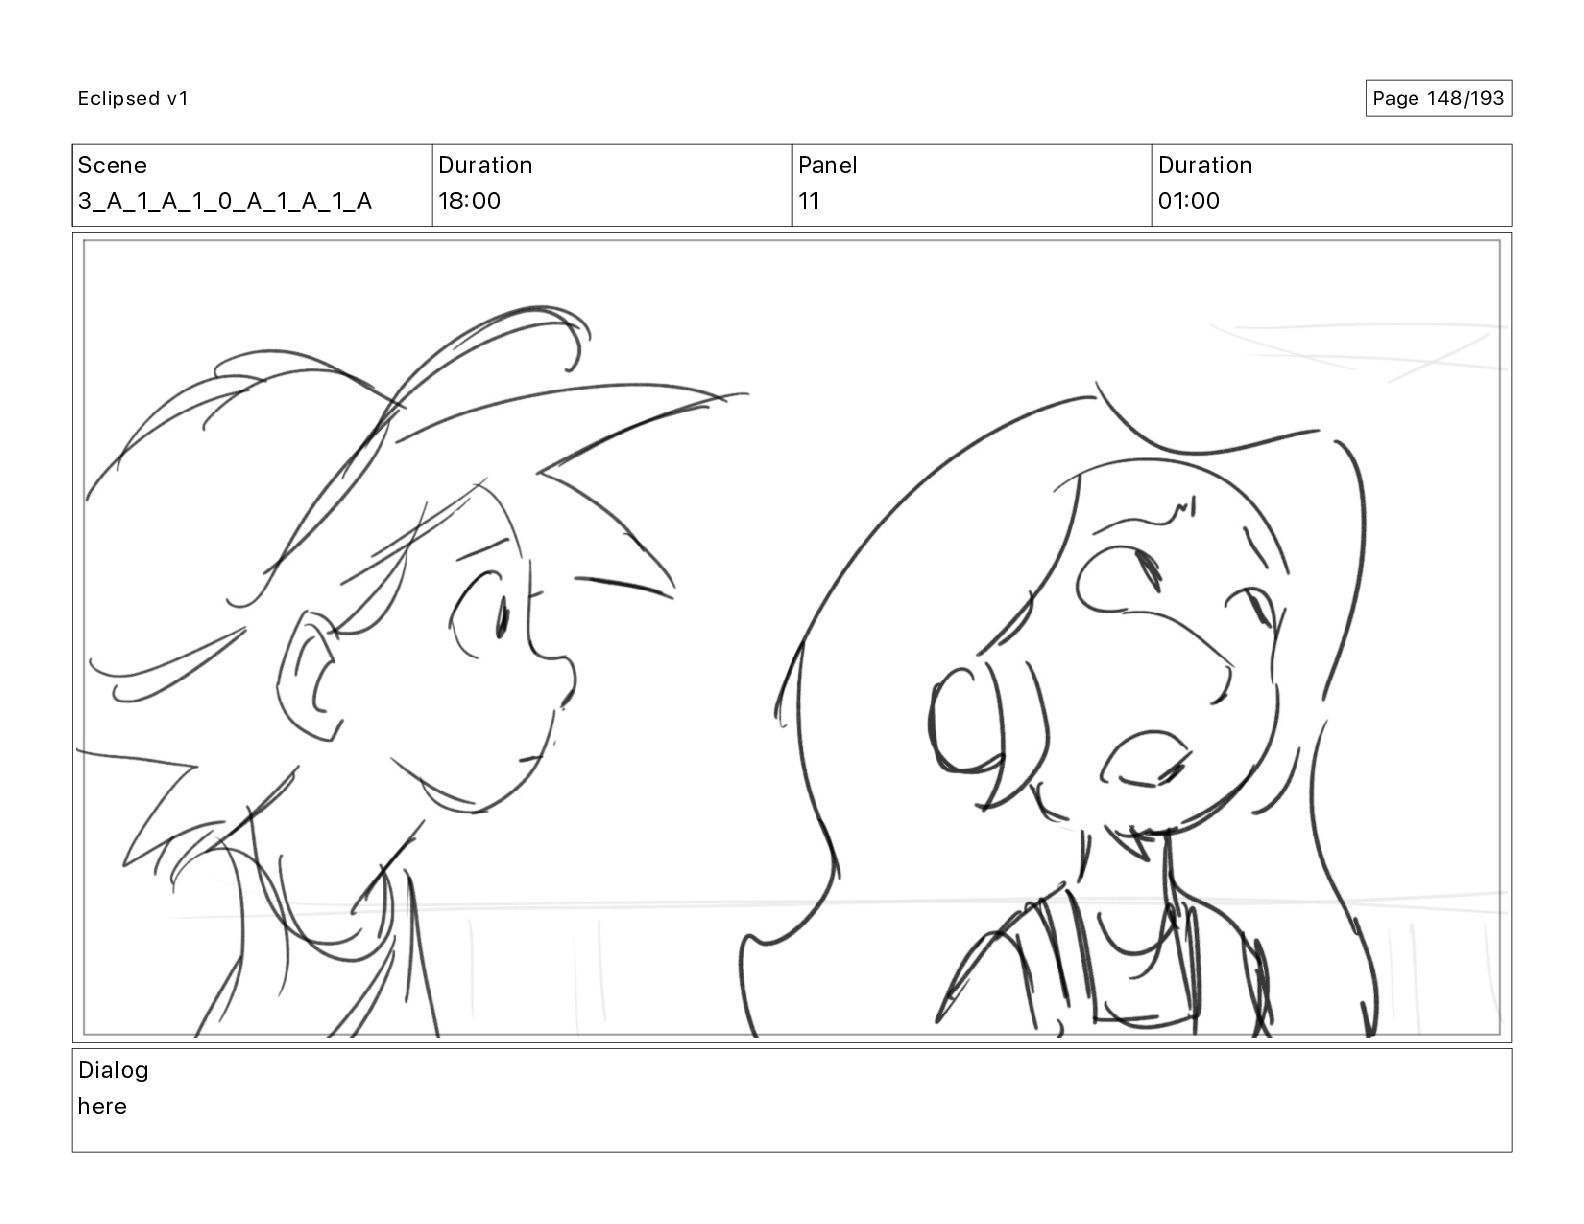
Task: Click the 'Eclipsed v1' project title
Action: pyautogui.click(x=133, y=98)
